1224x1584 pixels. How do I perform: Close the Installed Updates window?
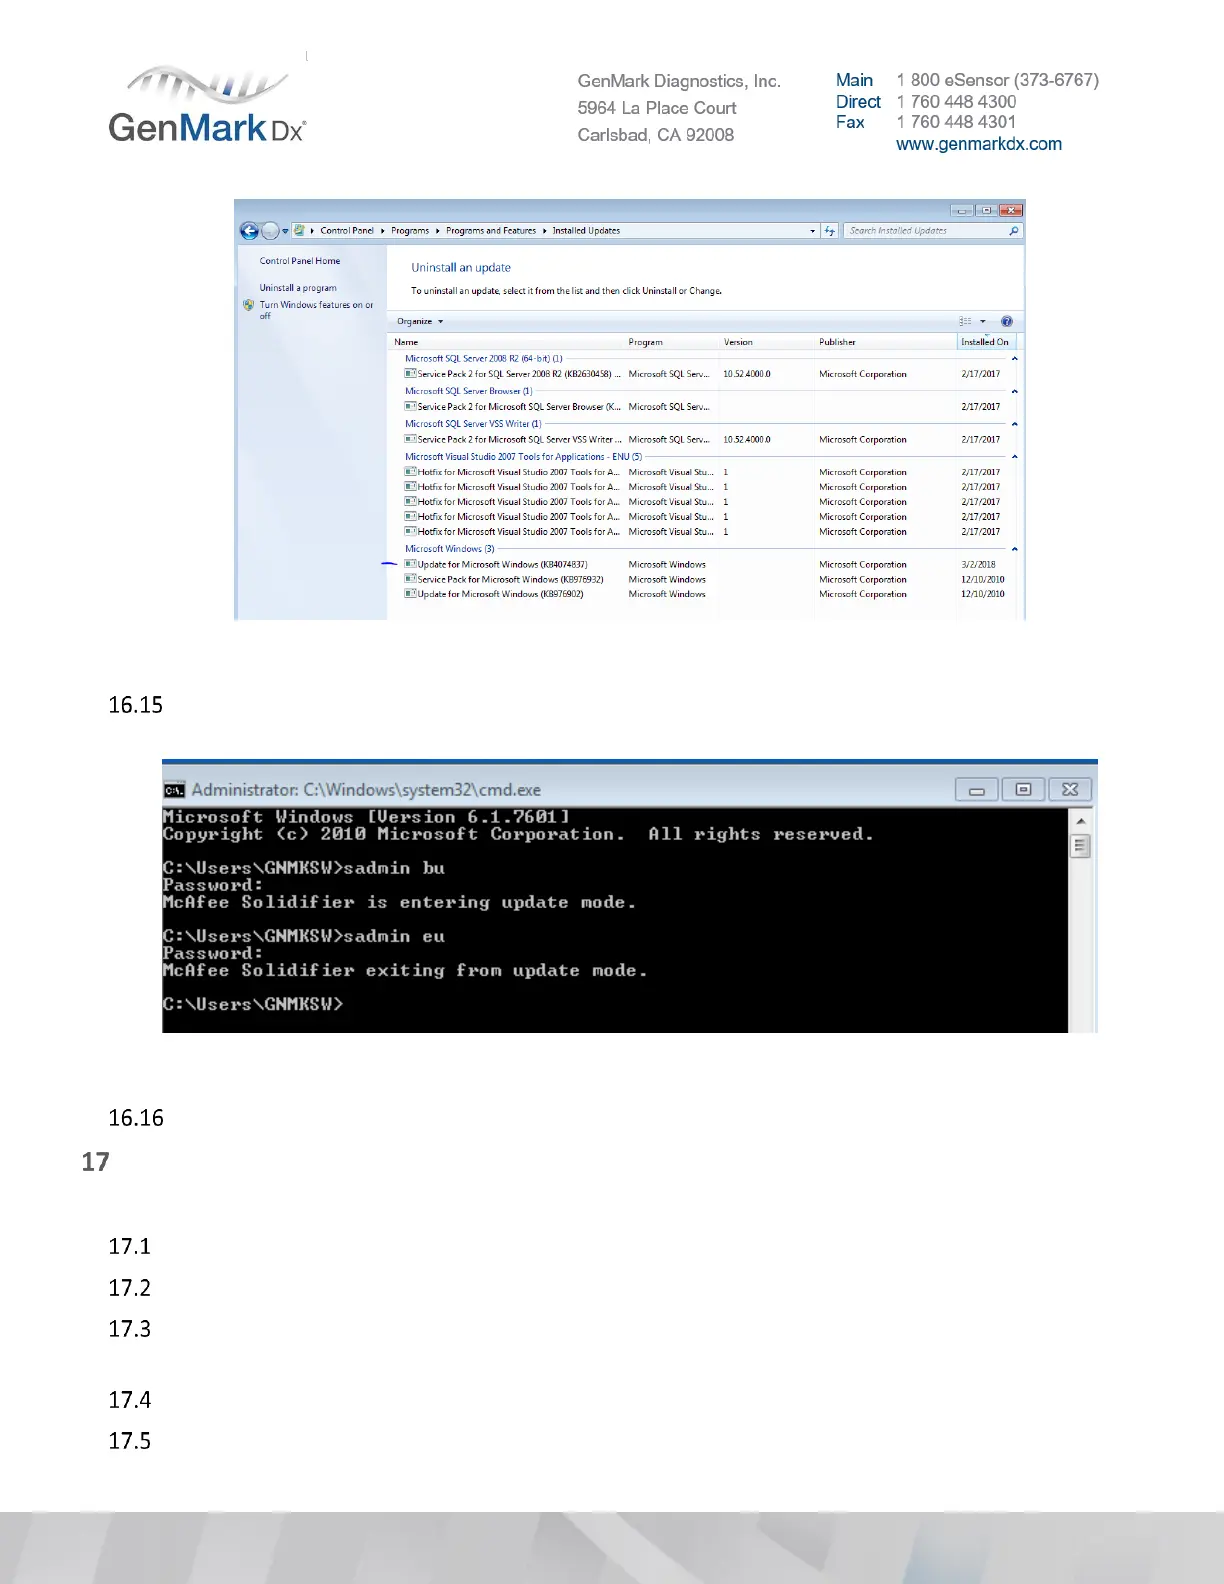click(x=1011, y=211)
